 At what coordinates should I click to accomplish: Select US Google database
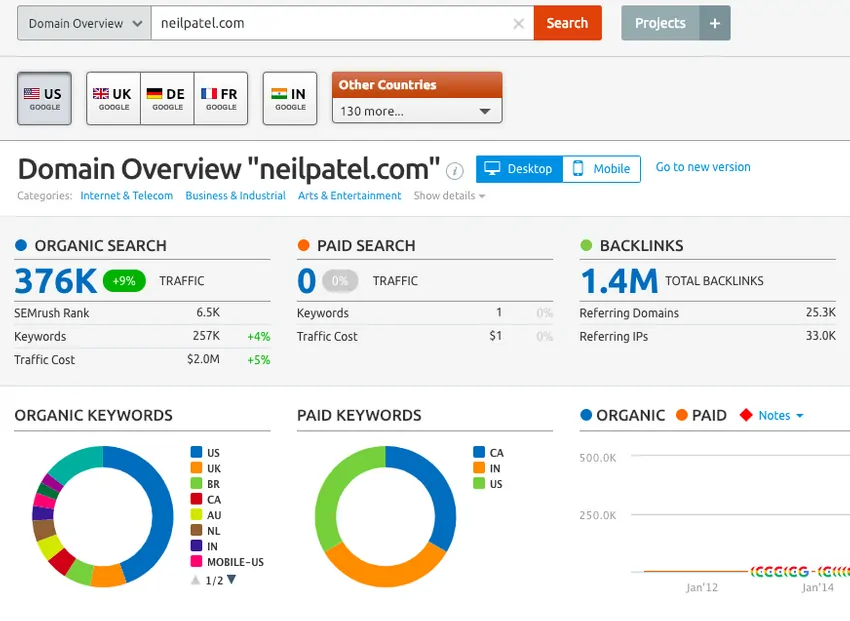point(44,99)
